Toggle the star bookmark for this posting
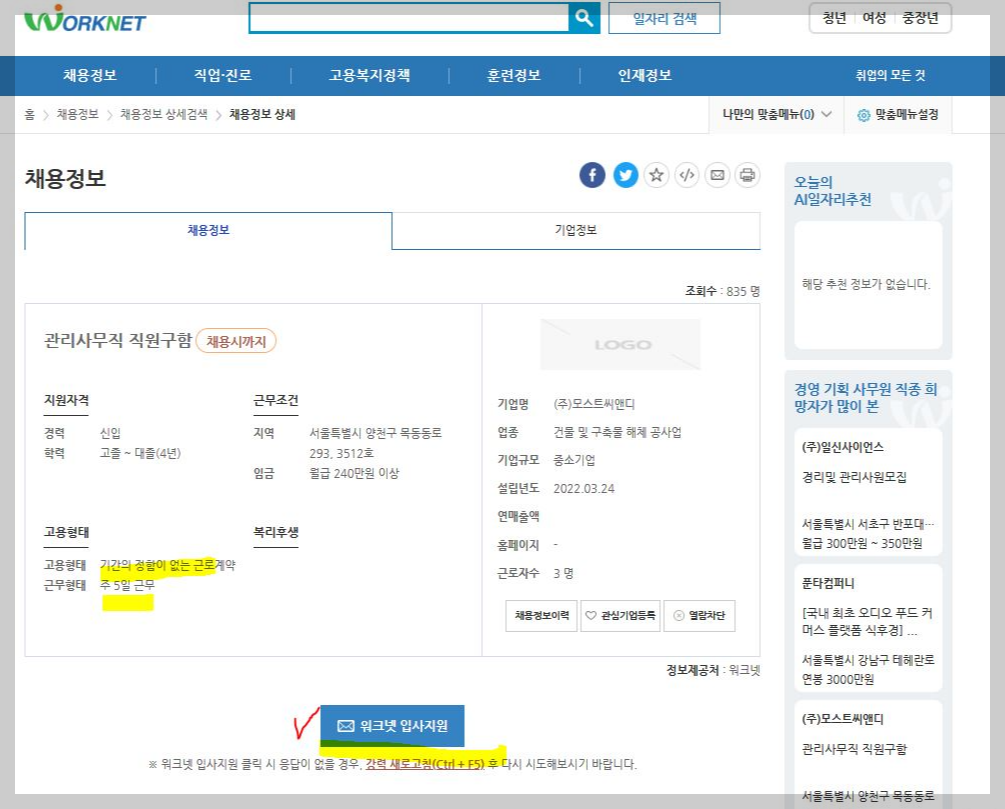The height and width of the screenshot is (809, 1005). pos(656,174)
